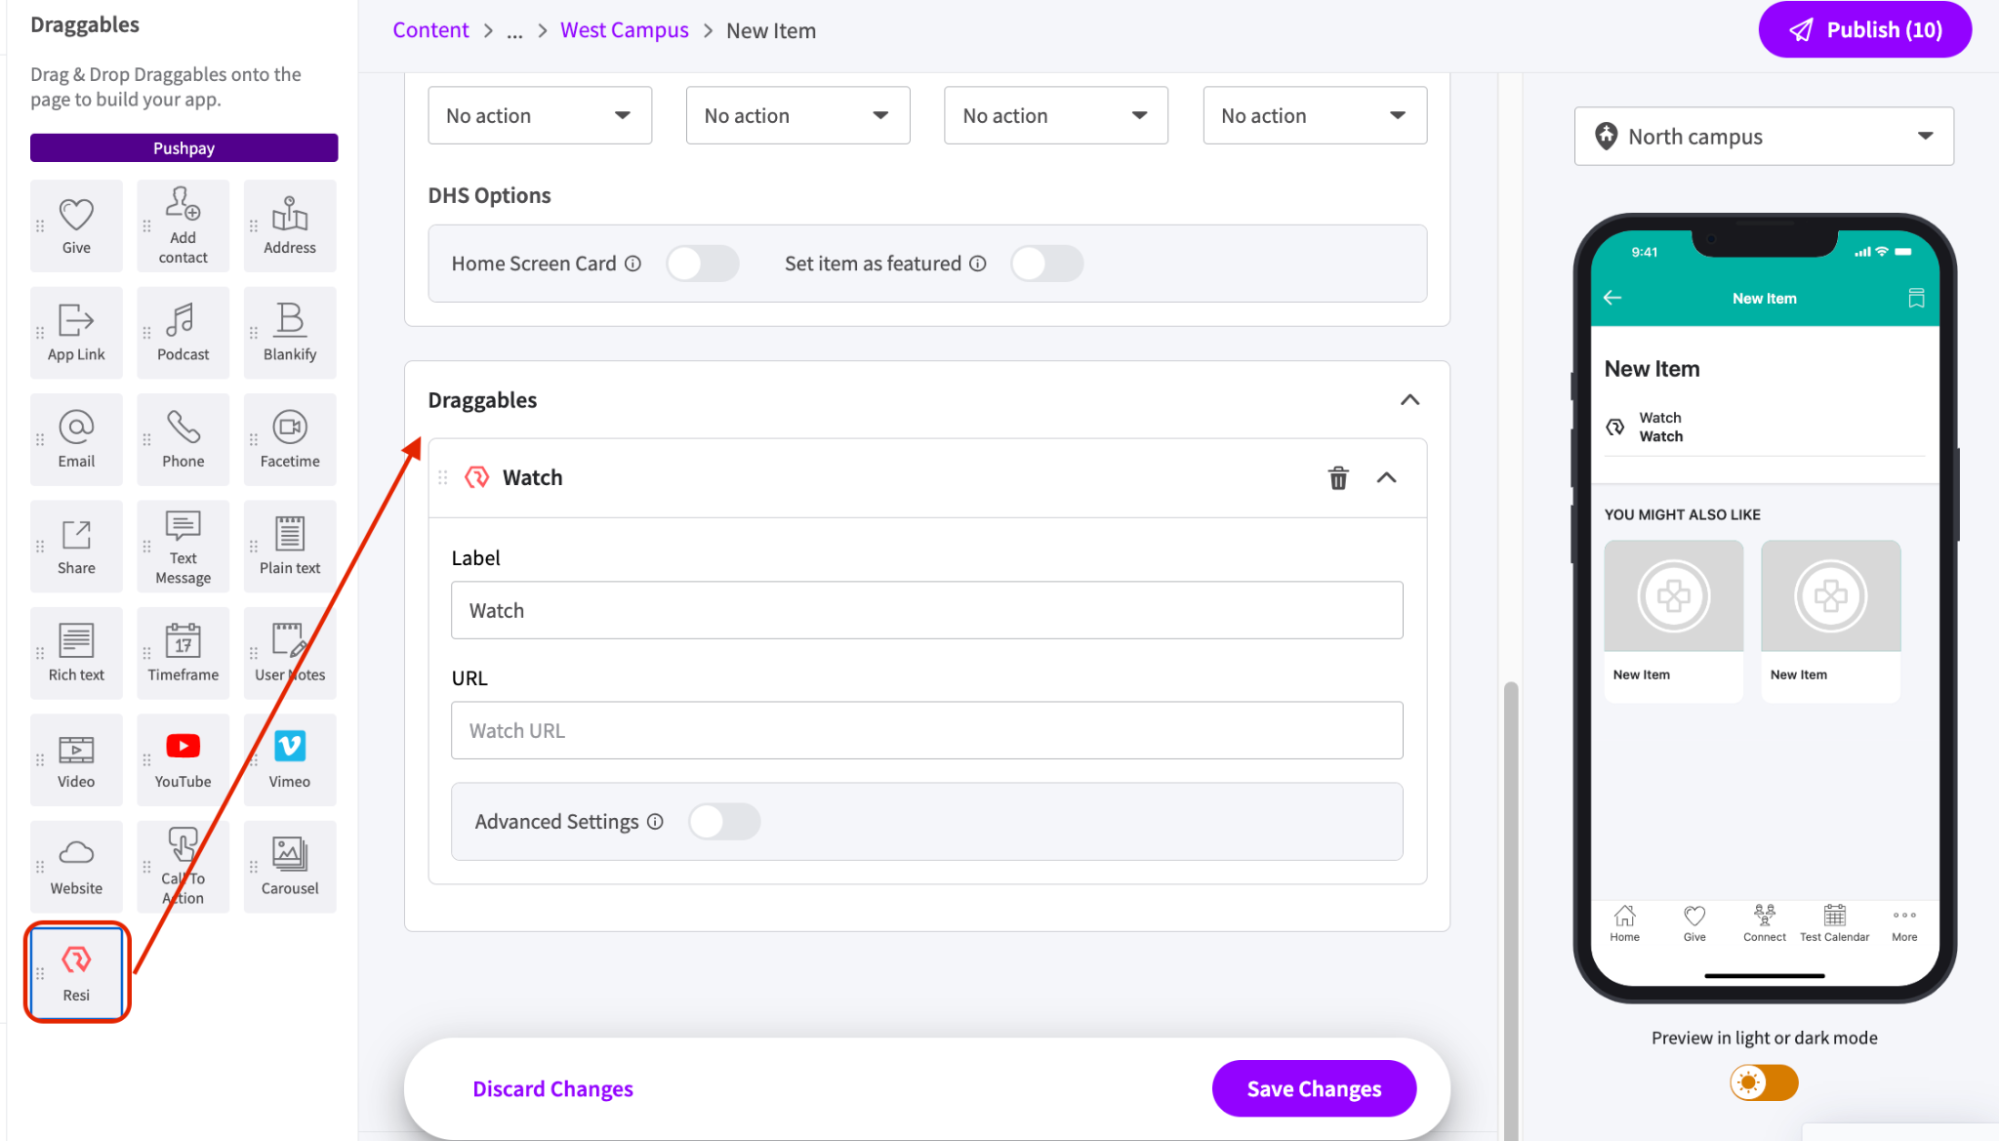The height and width of the screenshot is (1142, 1999).
Task: Enable the Home Screen Card toggle
Action: click(x=702, y=264)
